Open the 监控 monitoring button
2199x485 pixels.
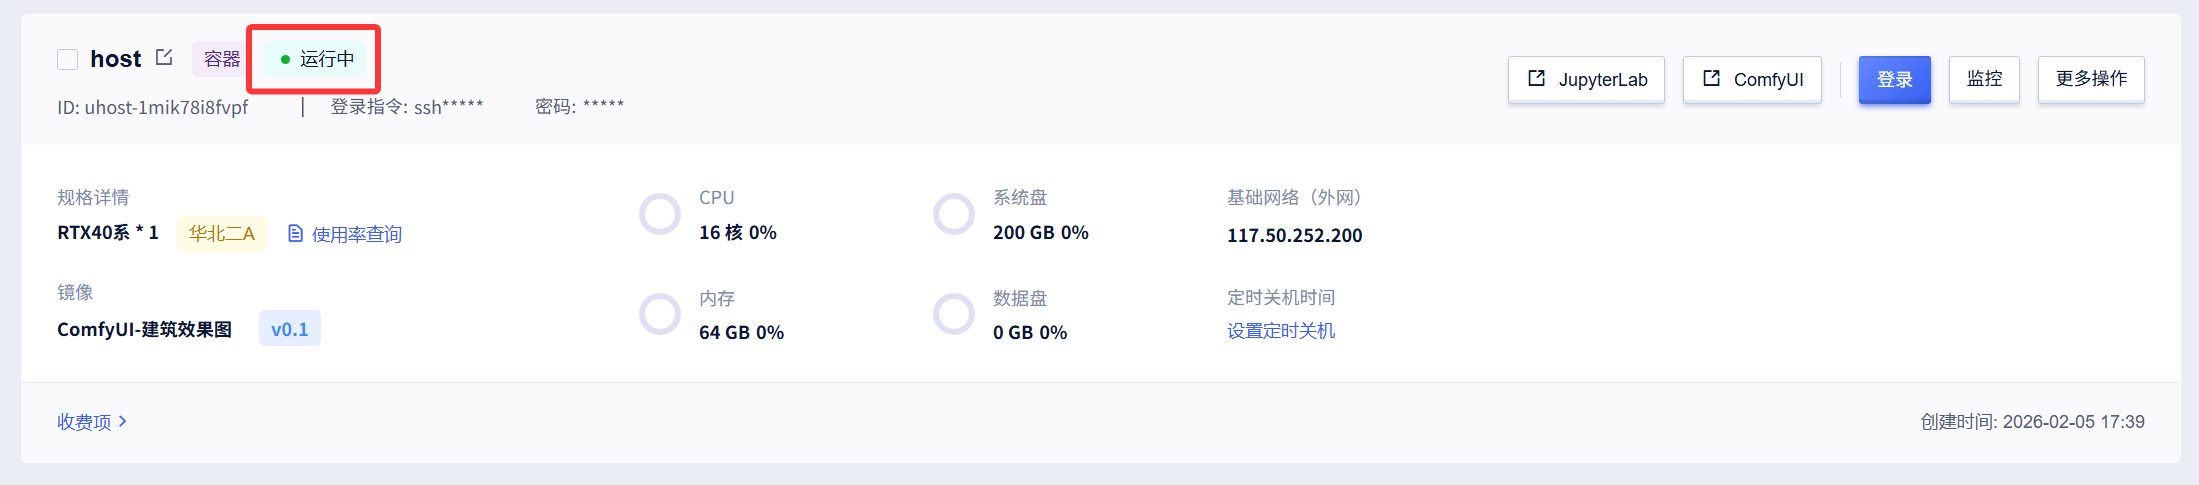click(1984, 79)
